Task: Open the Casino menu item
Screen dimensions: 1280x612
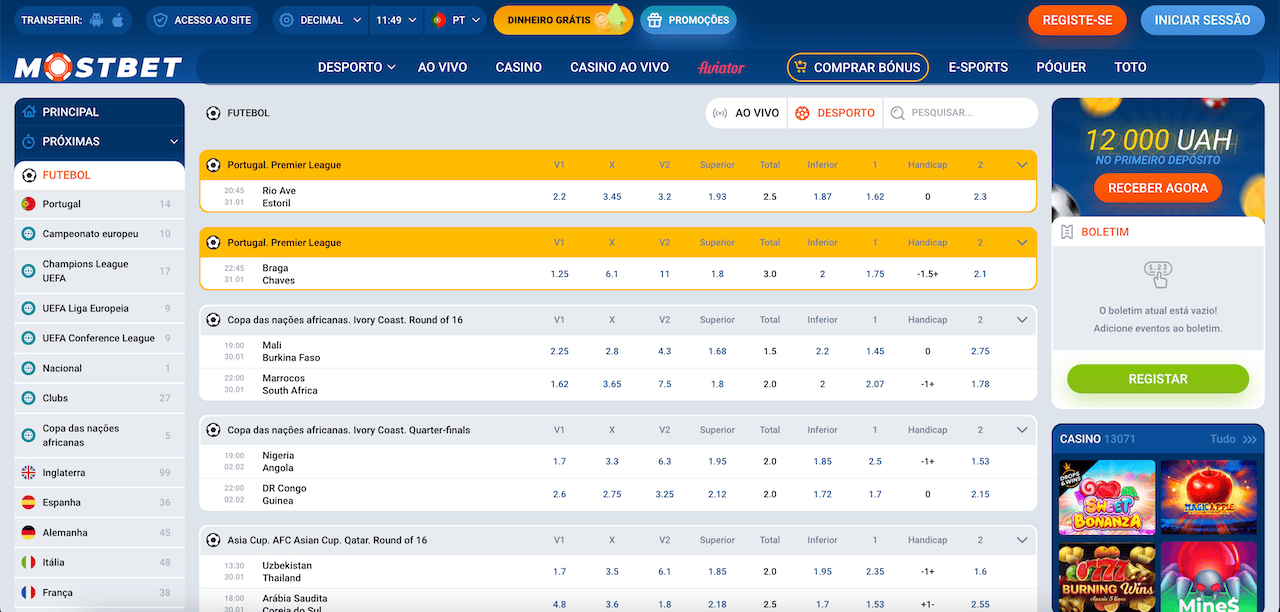Action: 519,67
